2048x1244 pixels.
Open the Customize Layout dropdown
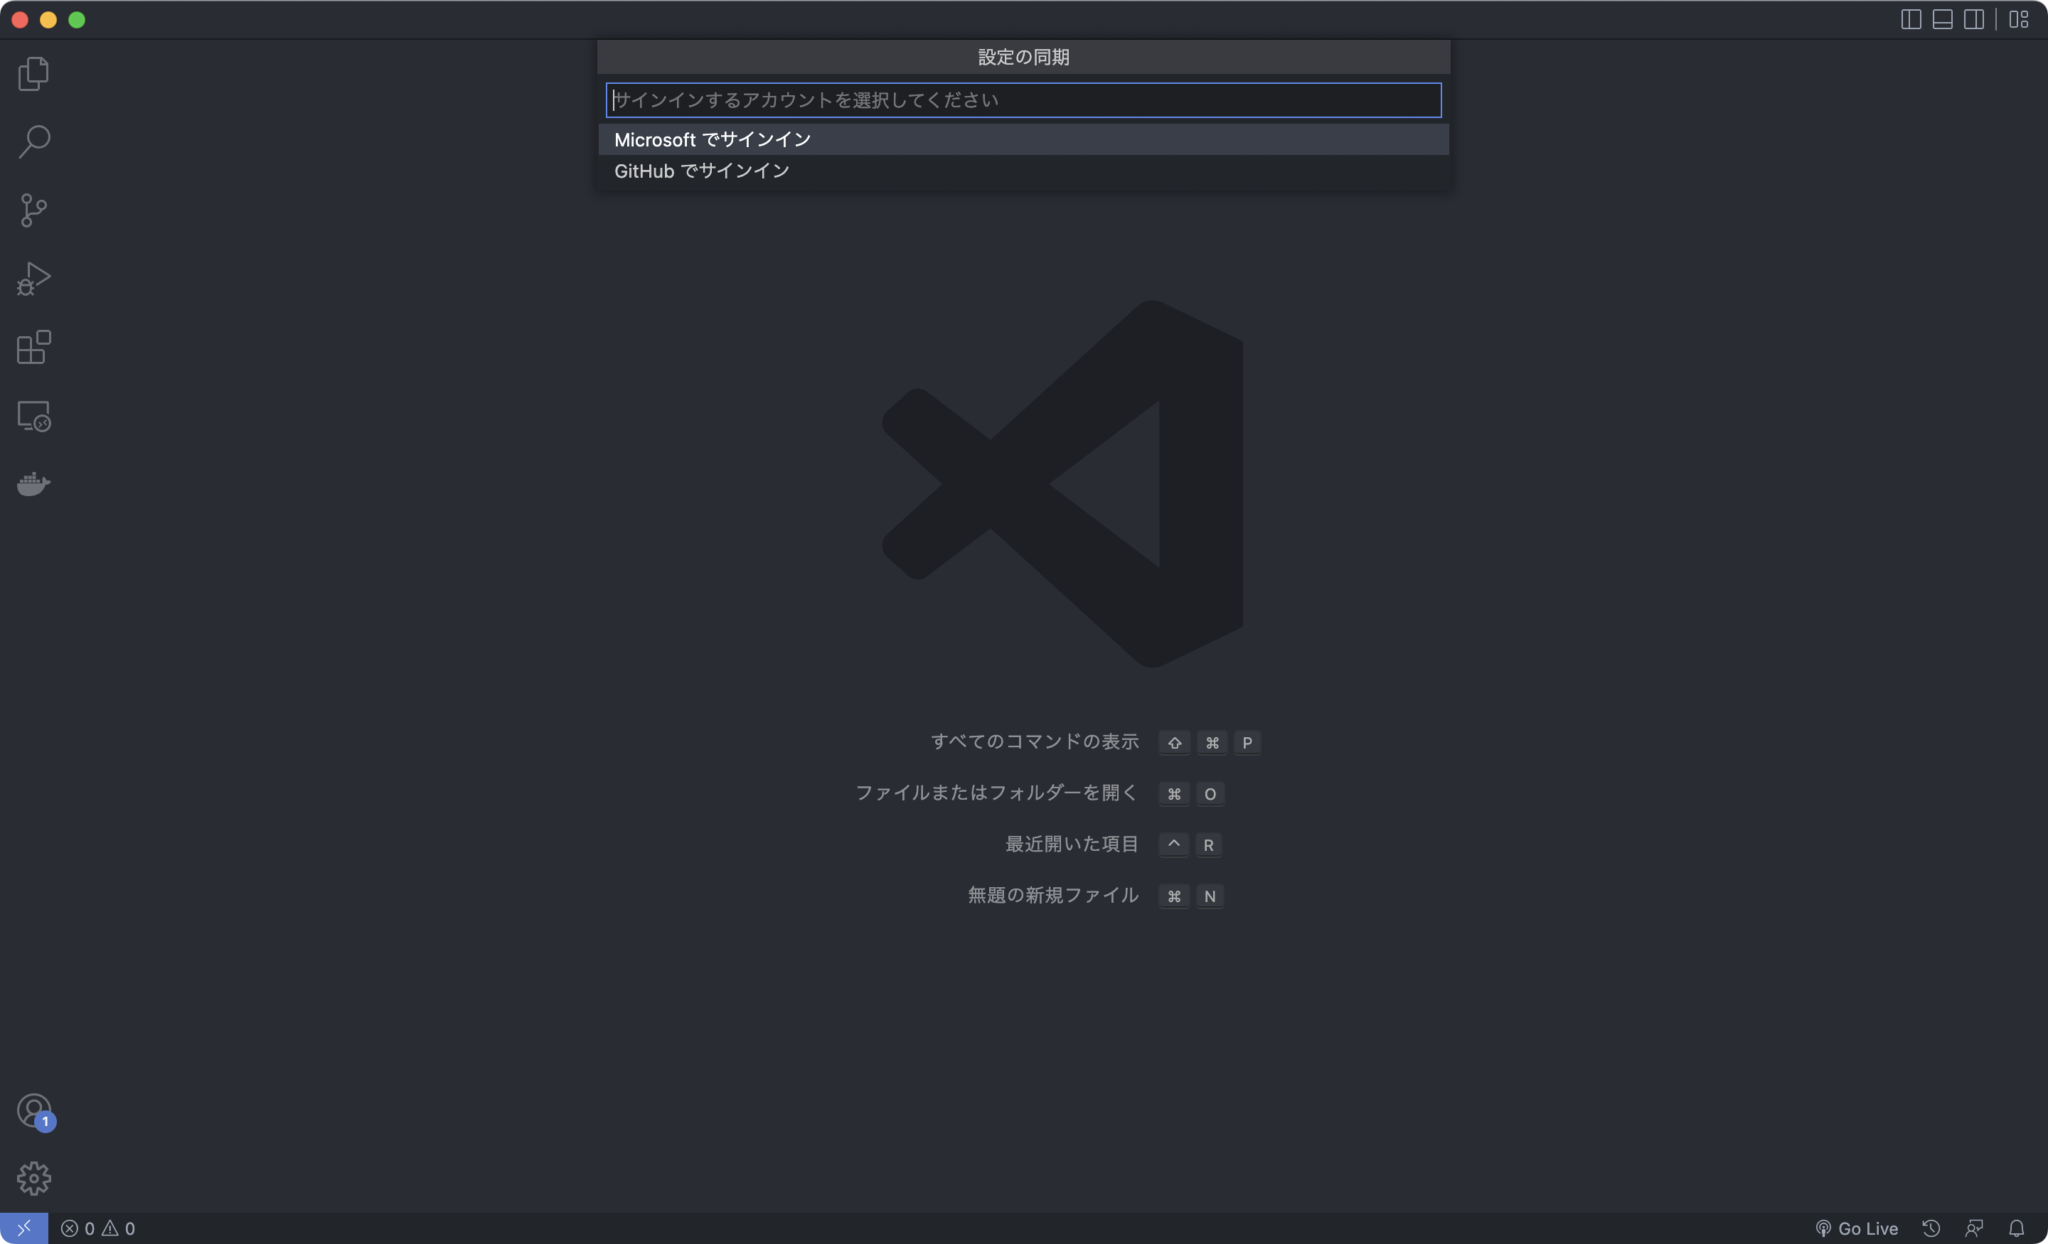(2020, 18)
